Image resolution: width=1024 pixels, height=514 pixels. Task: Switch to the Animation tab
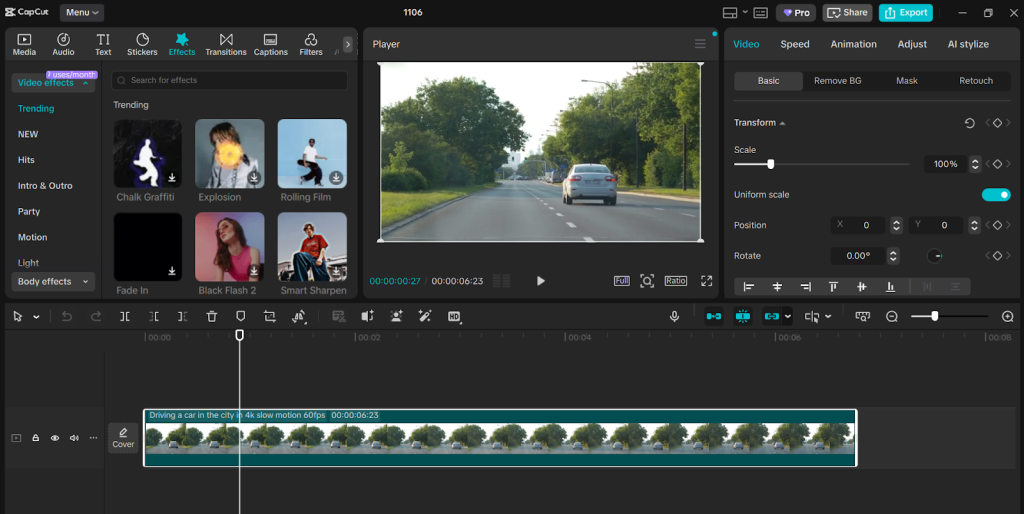[853, 44]
